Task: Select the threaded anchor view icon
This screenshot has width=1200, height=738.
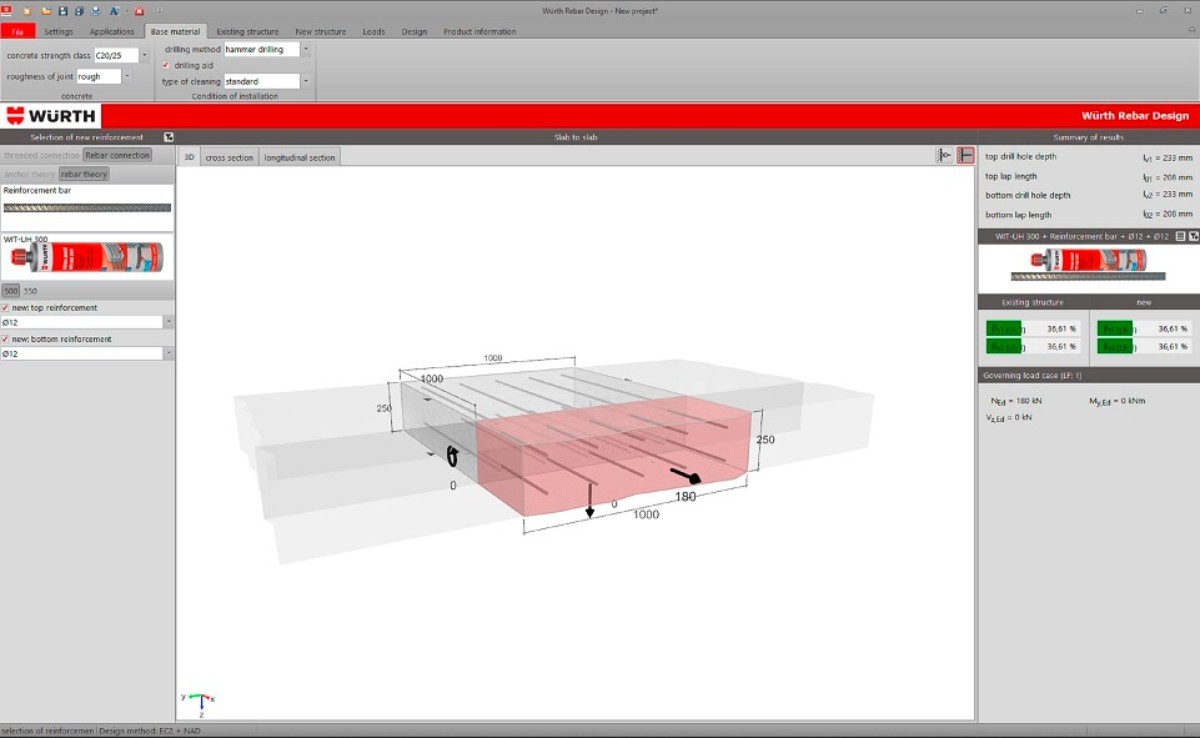Action: click(x=944, y=155)
